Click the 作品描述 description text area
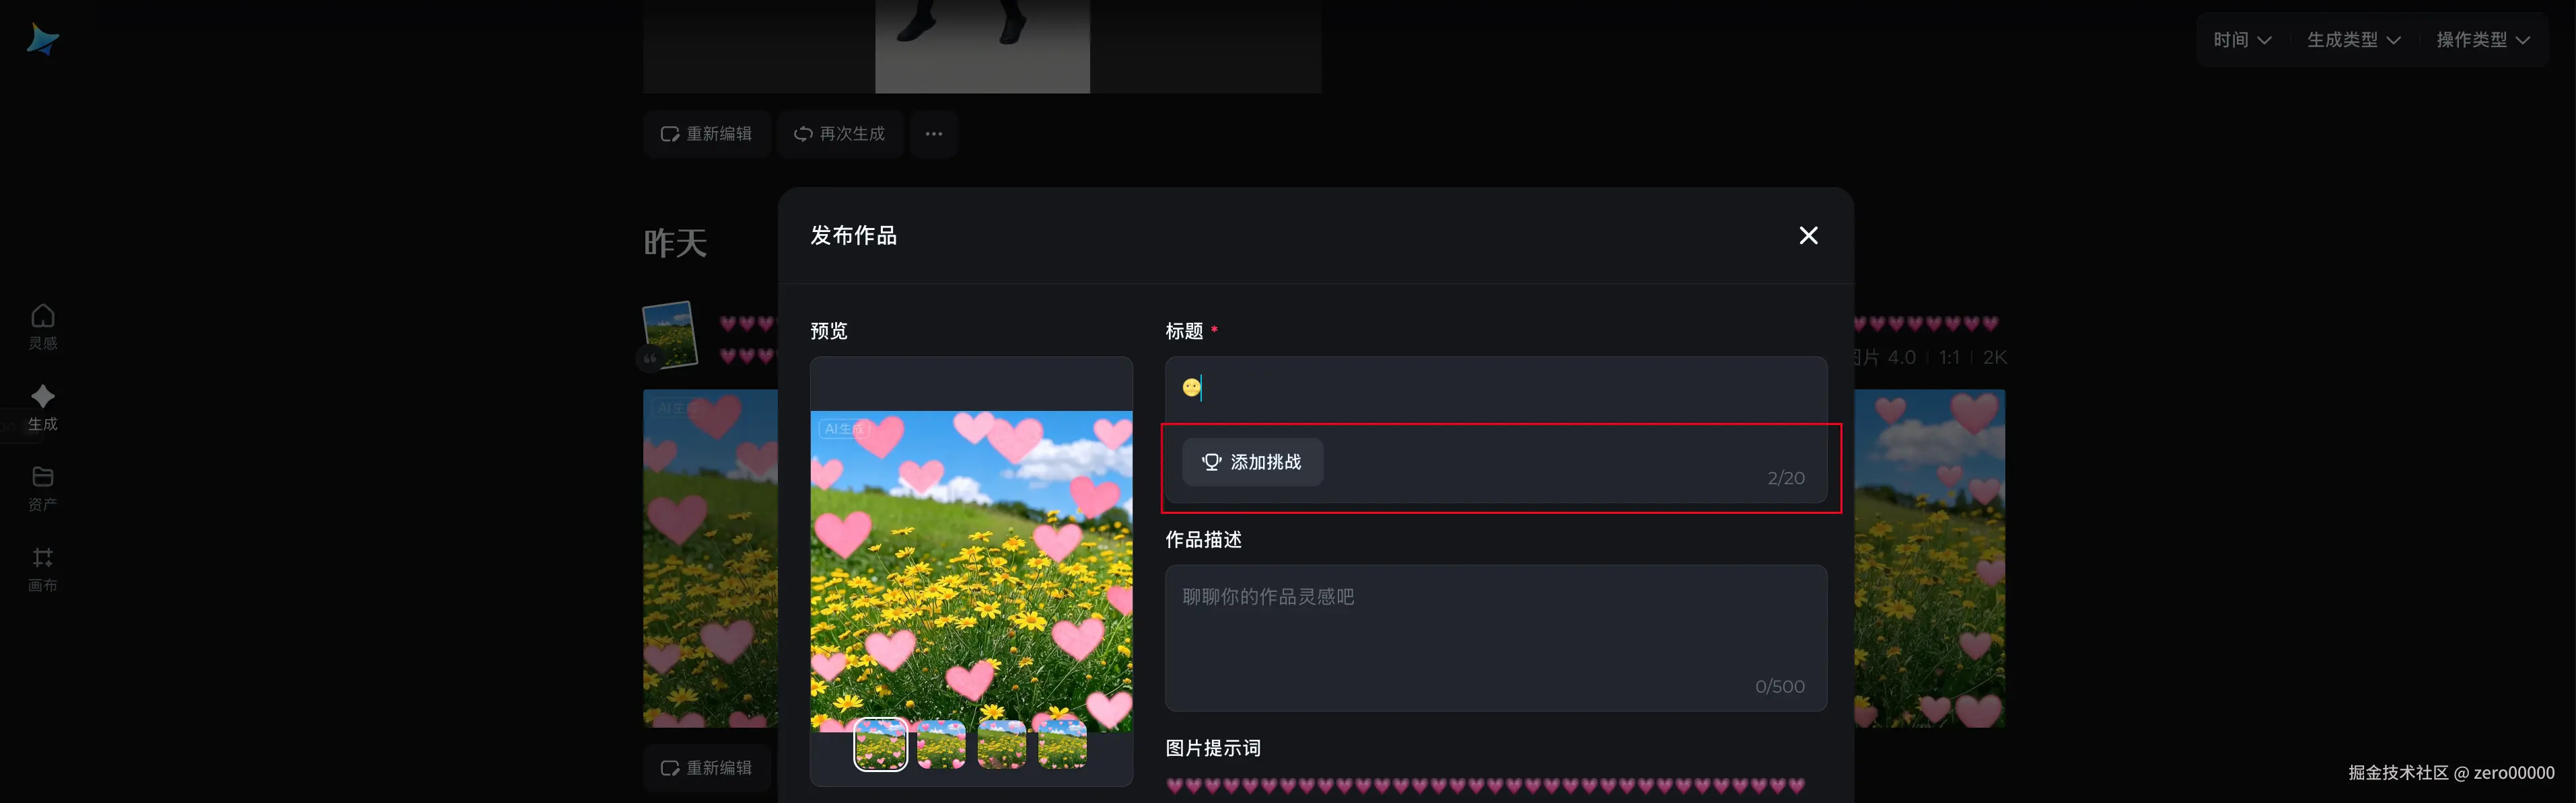The width and height of the screenshot is (2576, 803). [1495, 638]
